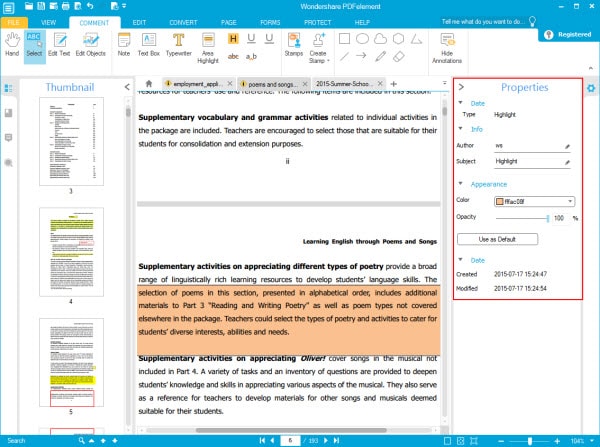Pick the eraser tool
600x447 pixels.
tap(398, 57)
